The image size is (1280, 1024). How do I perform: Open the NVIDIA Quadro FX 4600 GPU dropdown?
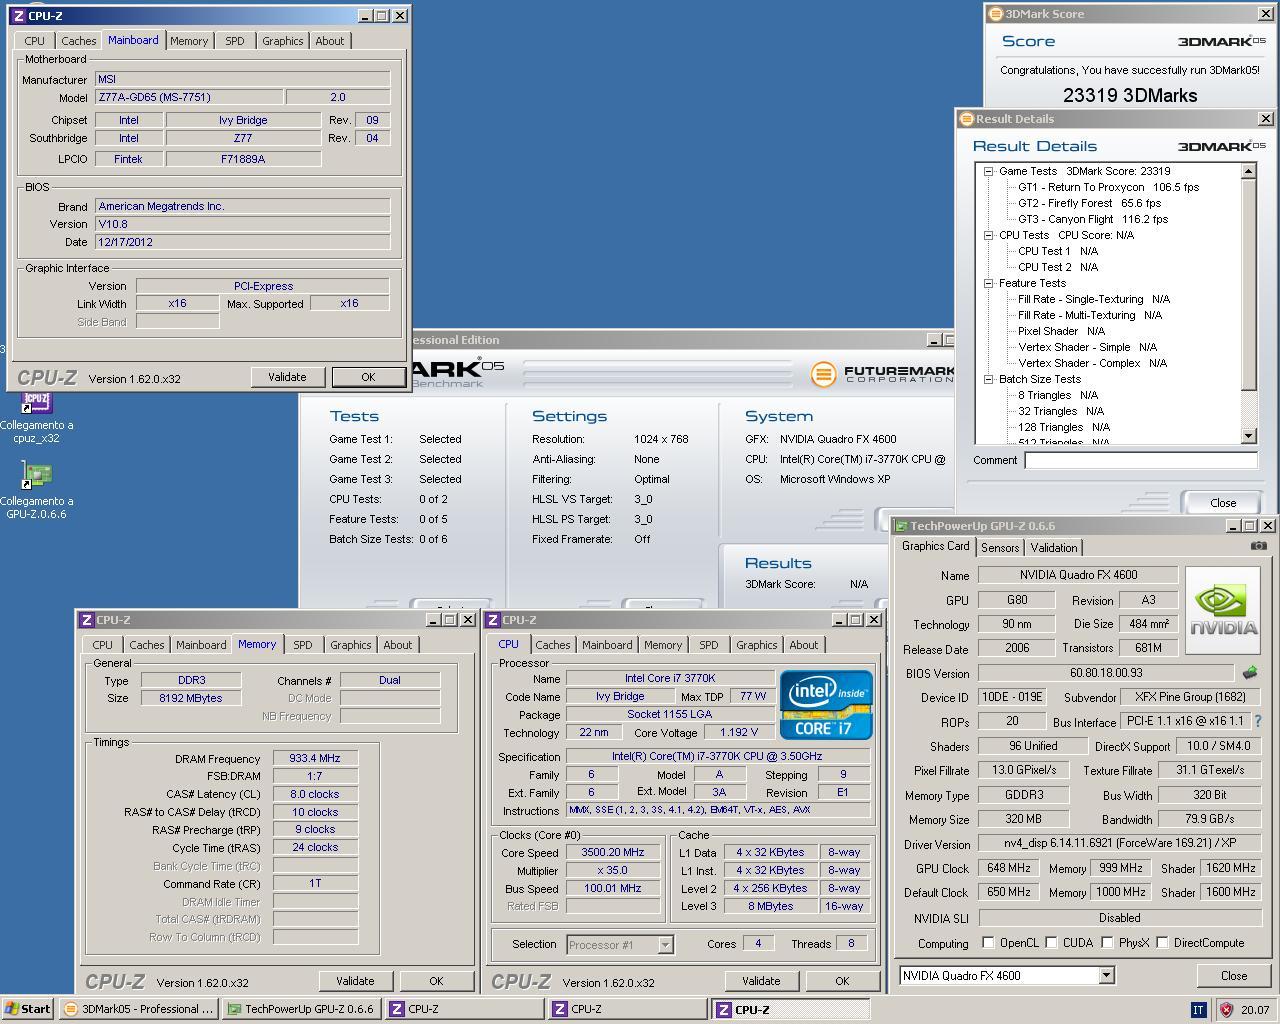[1106, 975]
